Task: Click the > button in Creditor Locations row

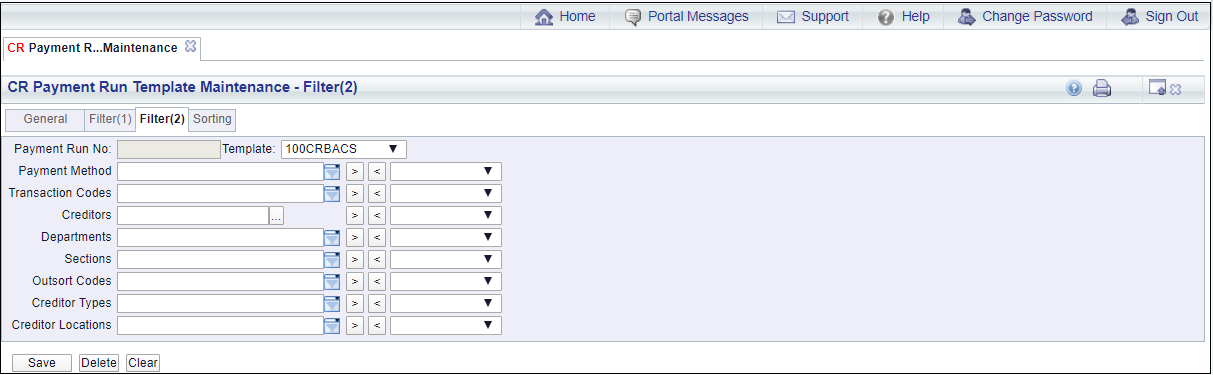Action: [355, 325]
